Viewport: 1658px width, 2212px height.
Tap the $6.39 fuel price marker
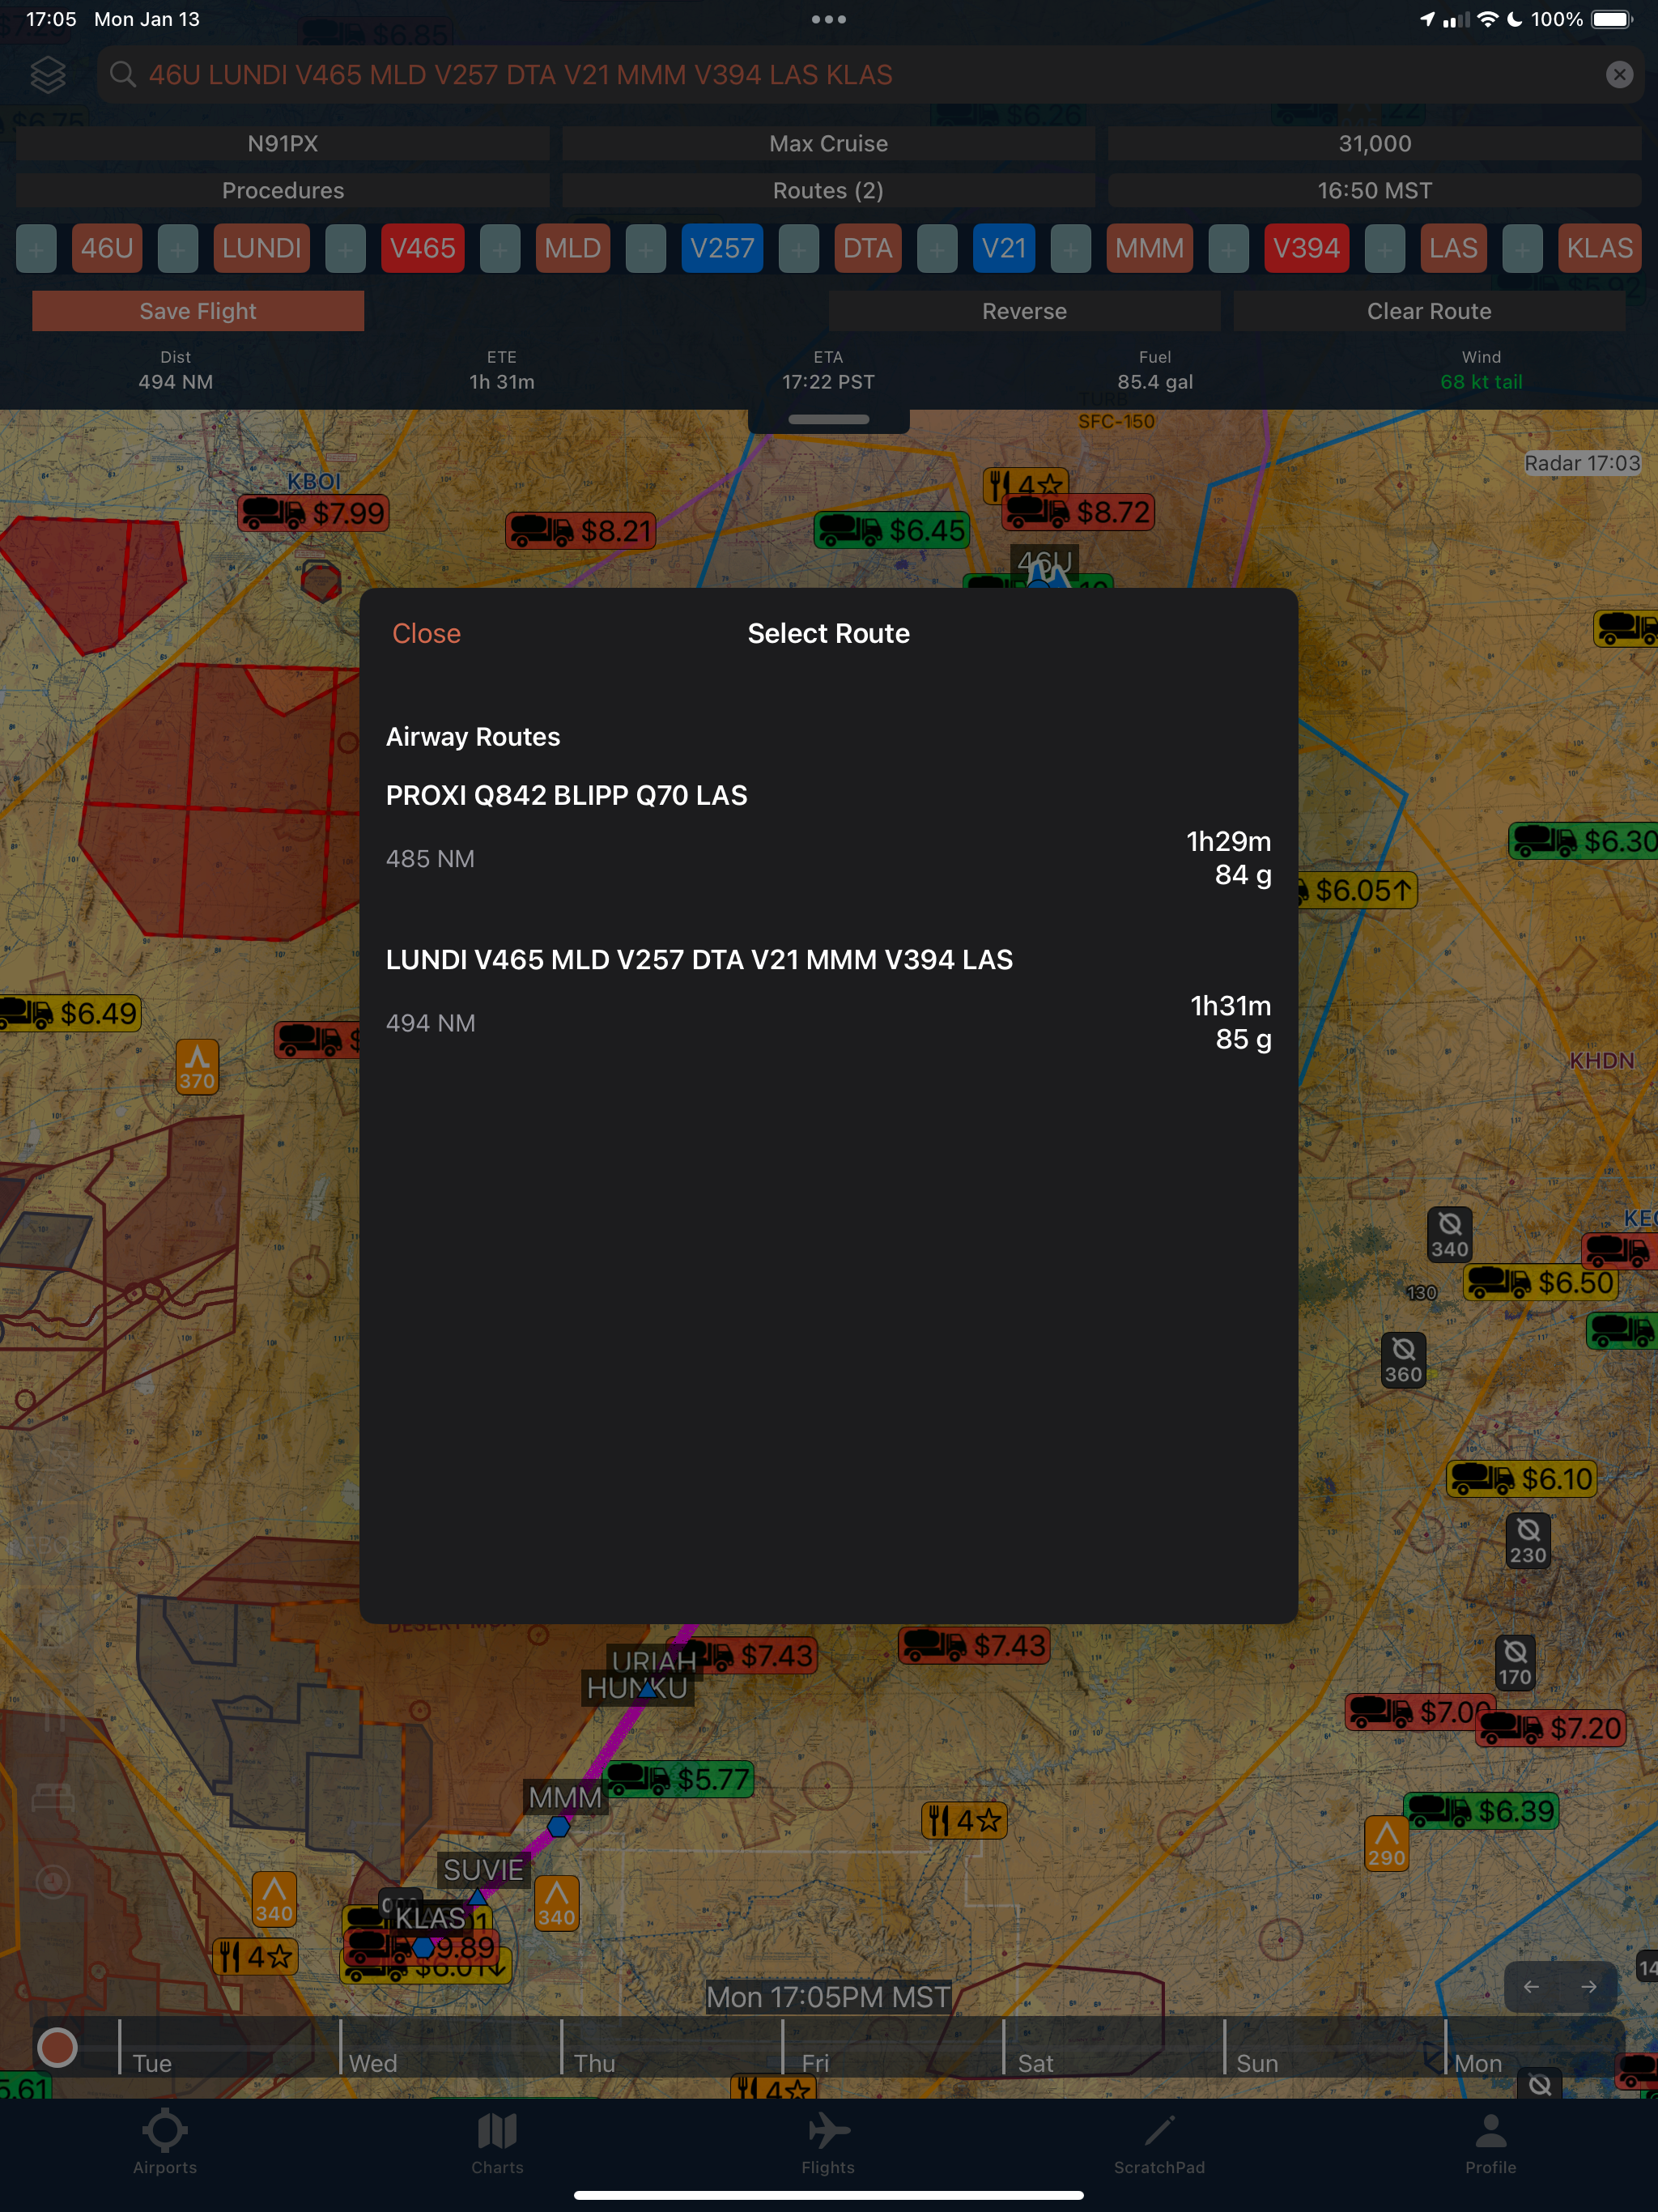[x=1481, y=1811]
